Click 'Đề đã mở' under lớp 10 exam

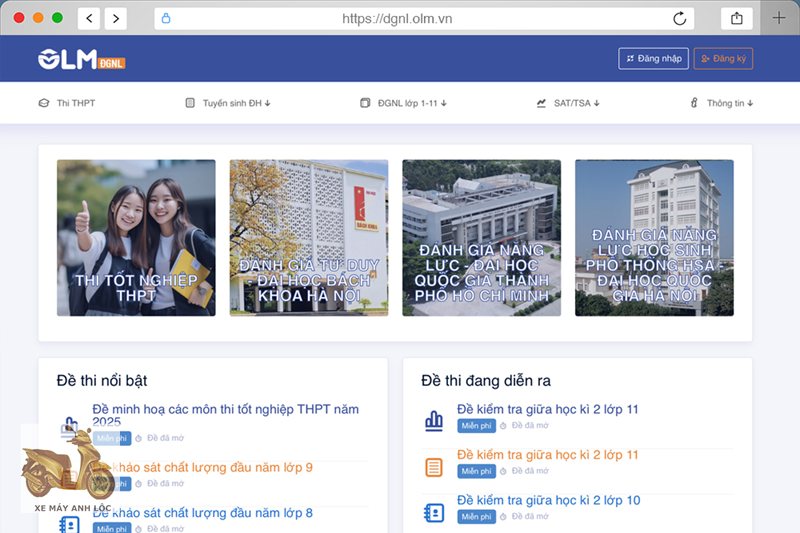pyautogui.click(x=530, y=516)
